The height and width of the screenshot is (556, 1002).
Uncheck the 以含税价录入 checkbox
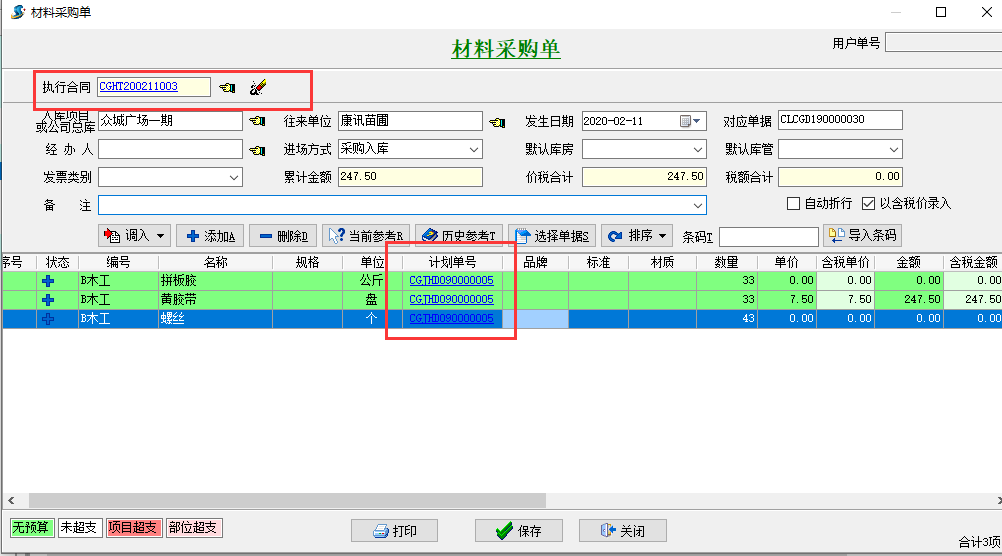pos(868,204)
